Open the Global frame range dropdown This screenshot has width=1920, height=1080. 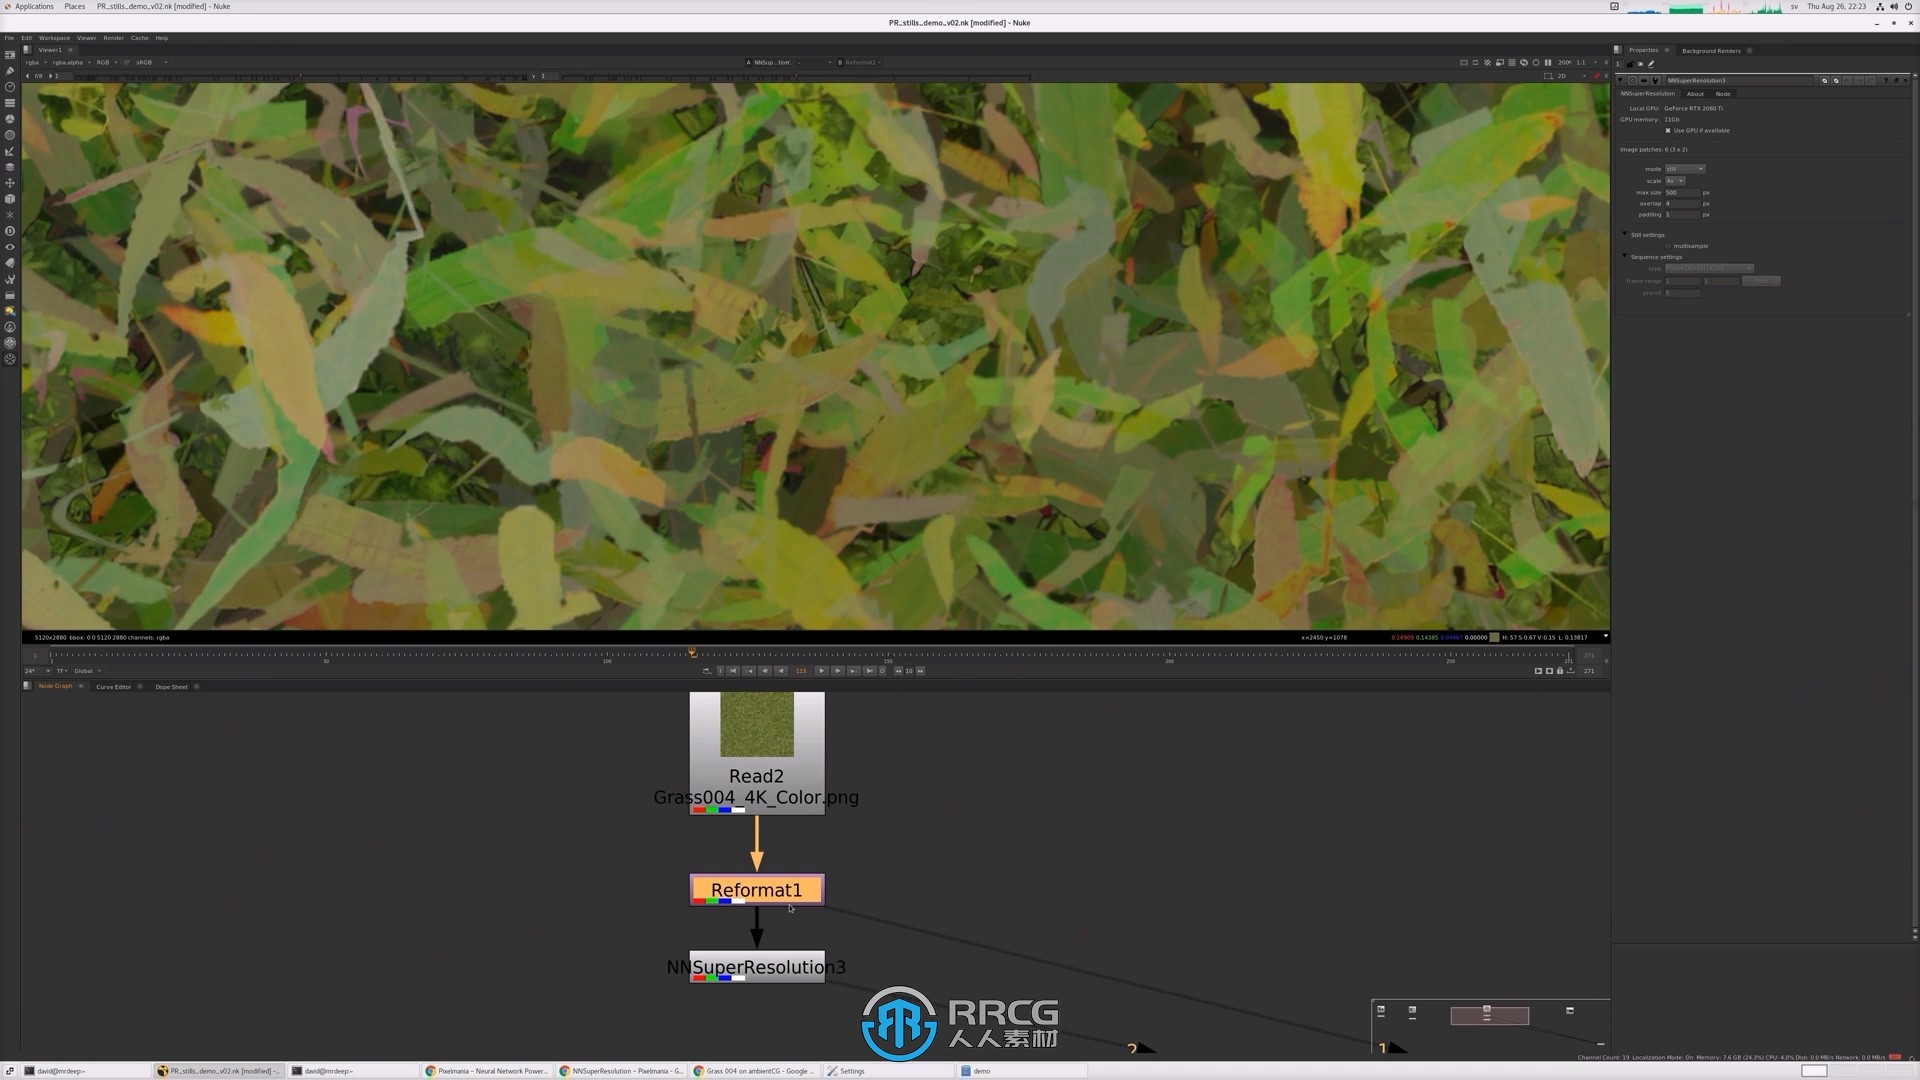pos(87,671)
